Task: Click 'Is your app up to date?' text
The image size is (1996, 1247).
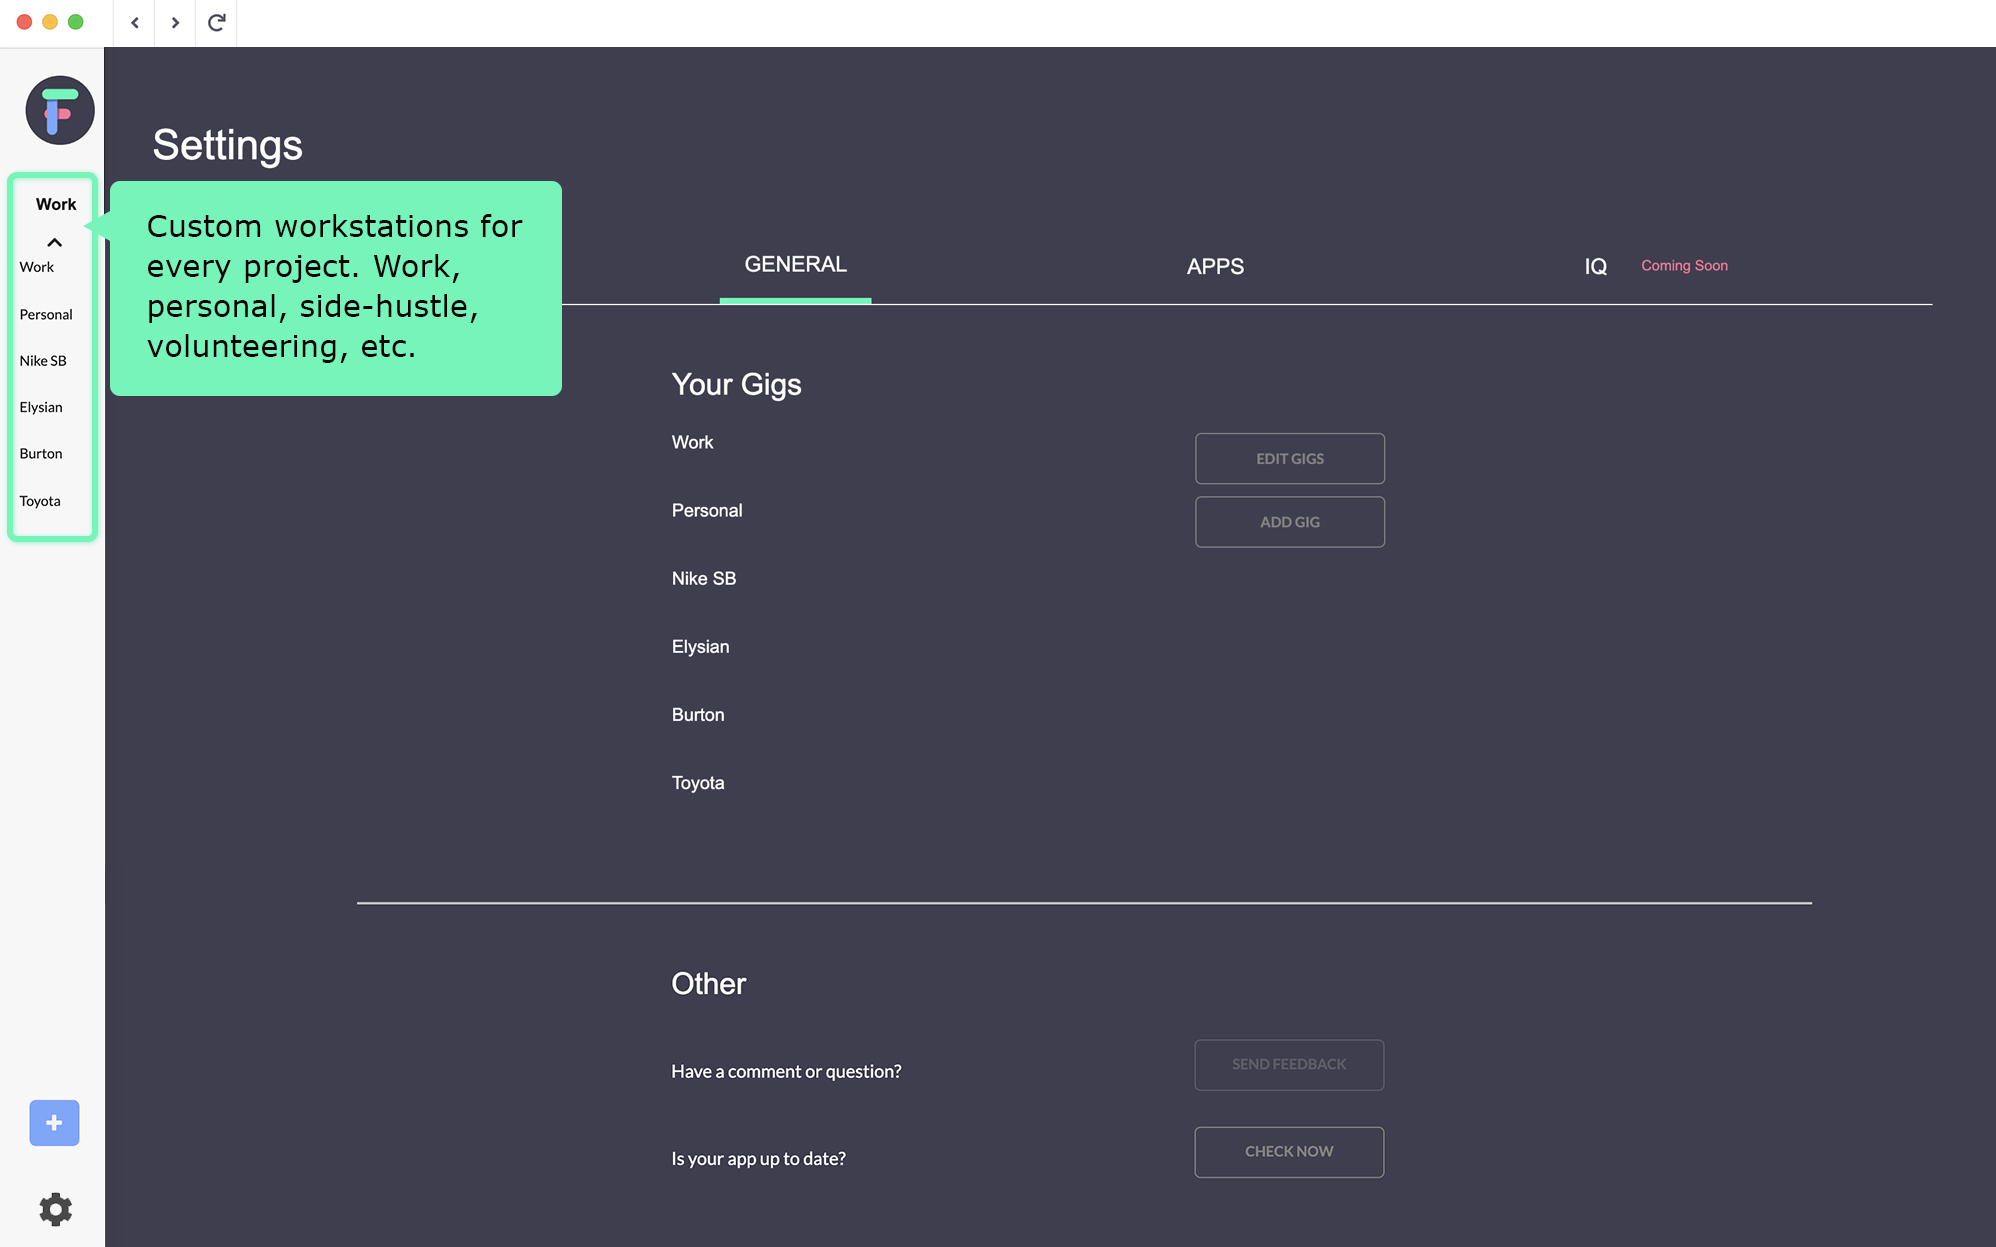Action: click(x=758, y=1159)
